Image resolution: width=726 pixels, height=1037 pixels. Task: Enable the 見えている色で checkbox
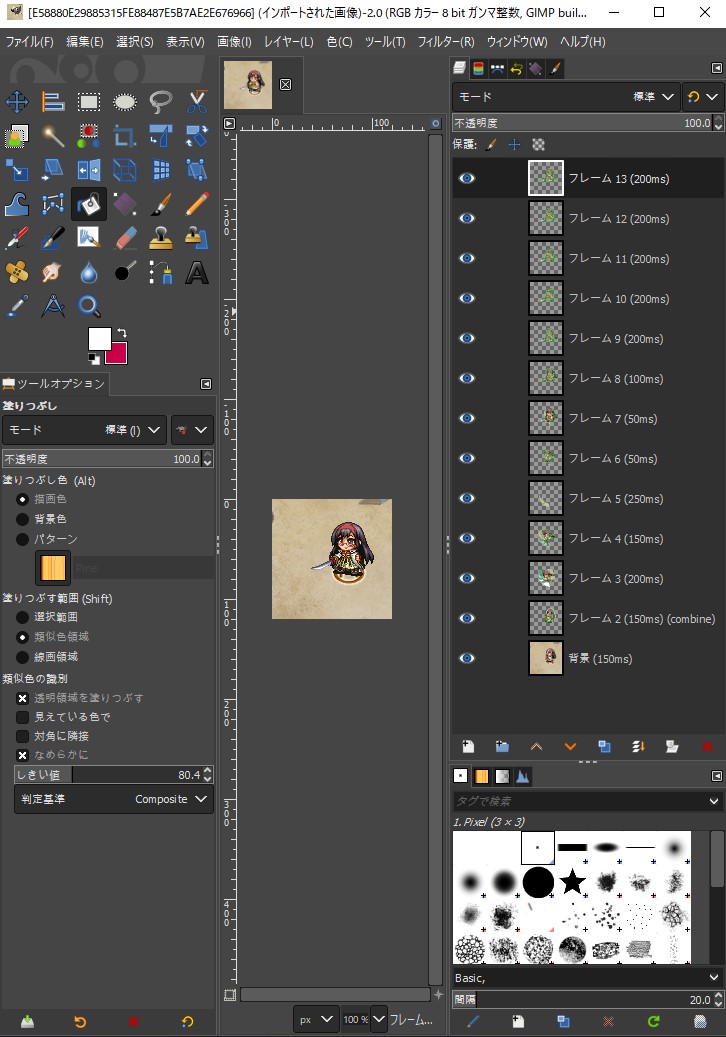click(22, 717)
